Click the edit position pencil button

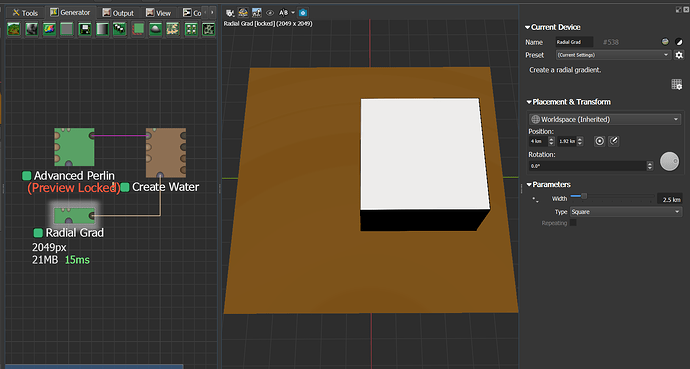pyautogui.click(x=613, y=141)
